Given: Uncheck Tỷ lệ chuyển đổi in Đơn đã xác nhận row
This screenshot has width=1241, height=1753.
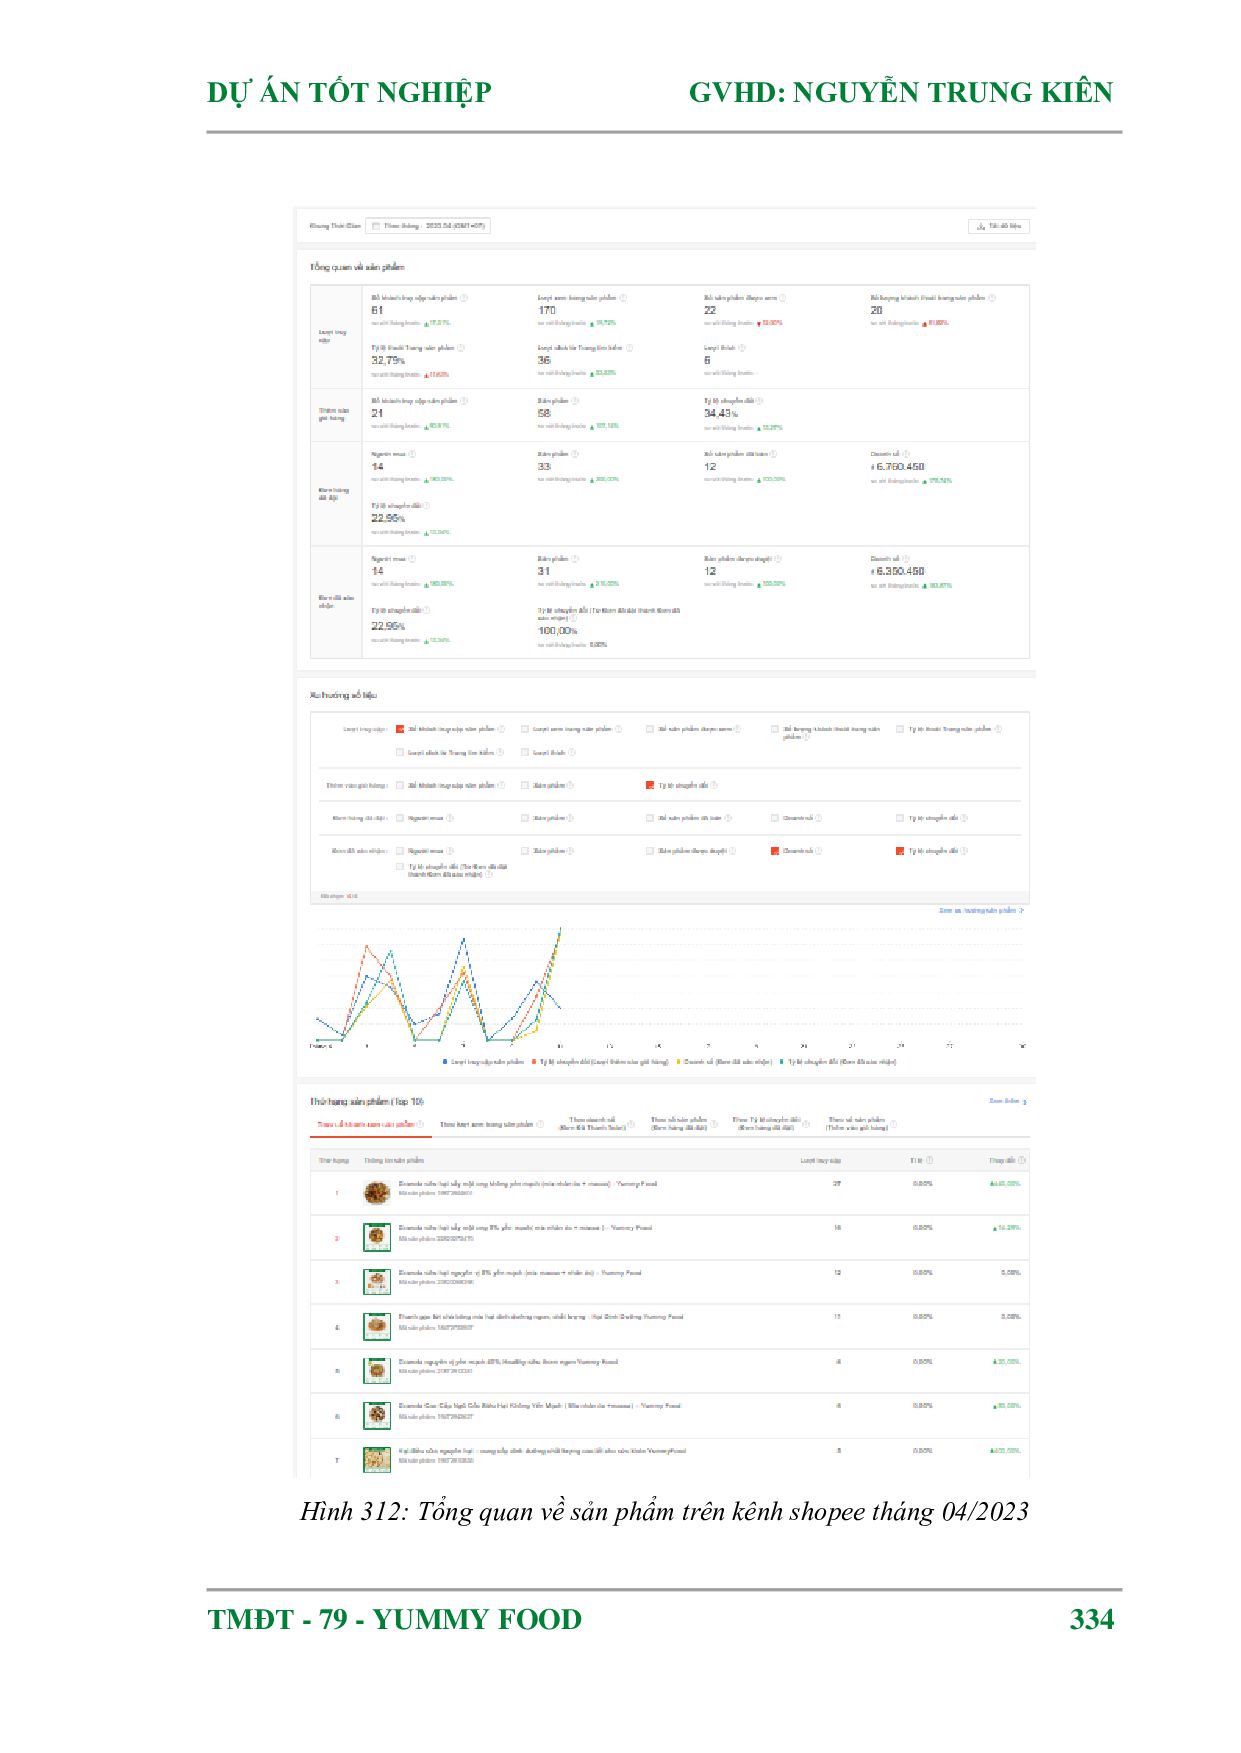Looking at the screenshot, I should click(900, 851).
